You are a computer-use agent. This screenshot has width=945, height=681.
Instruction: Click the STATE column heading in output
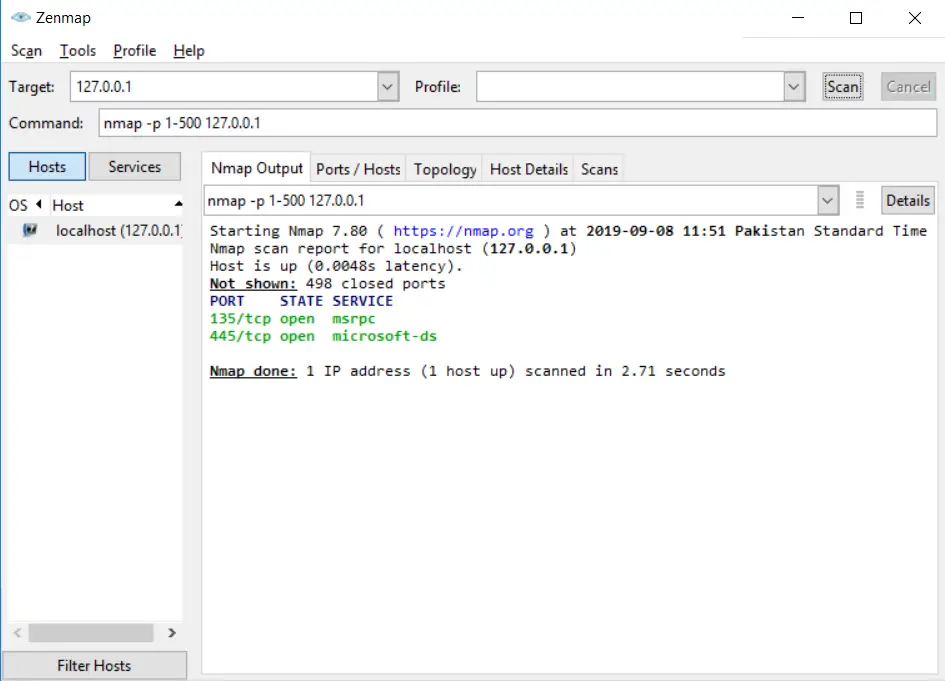301,301
